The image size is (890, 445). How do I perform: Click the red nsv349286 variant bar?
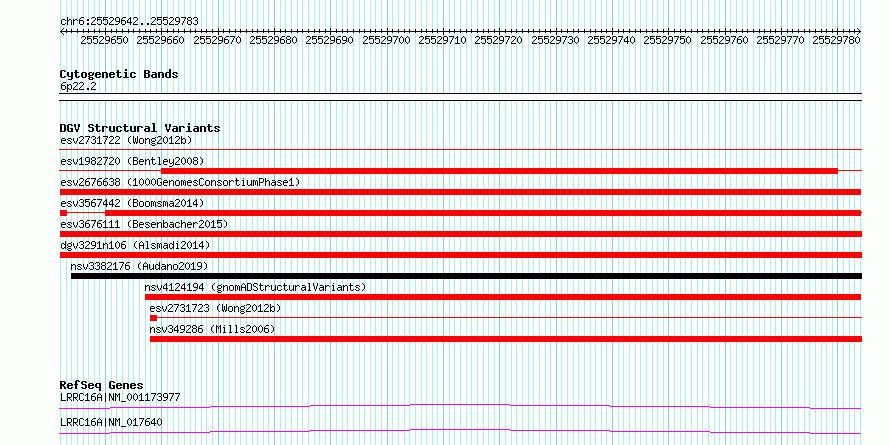pyautogui.click(x=506, y=339)
